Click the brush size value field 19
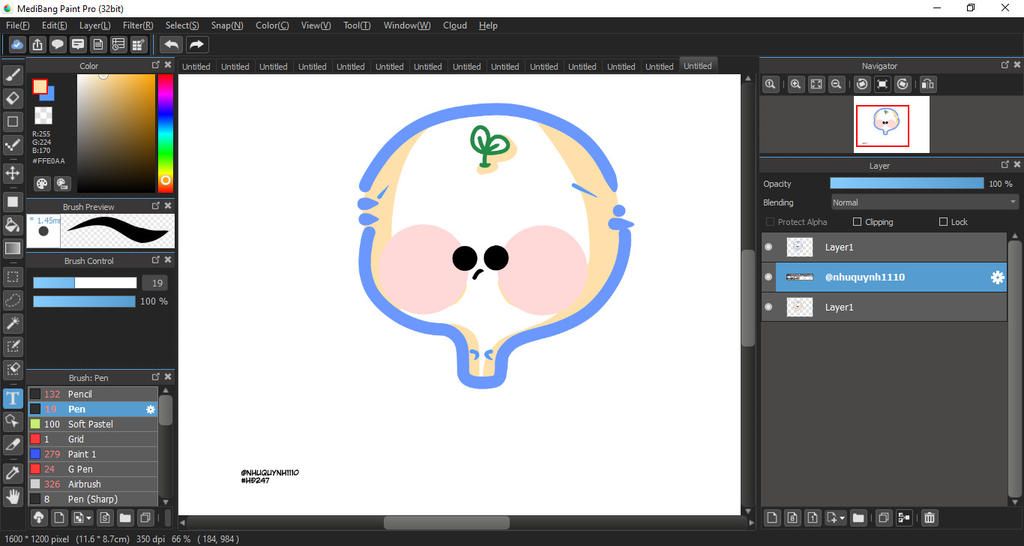The height and width of the screenshot is (546, 1024). coord(155,283)
